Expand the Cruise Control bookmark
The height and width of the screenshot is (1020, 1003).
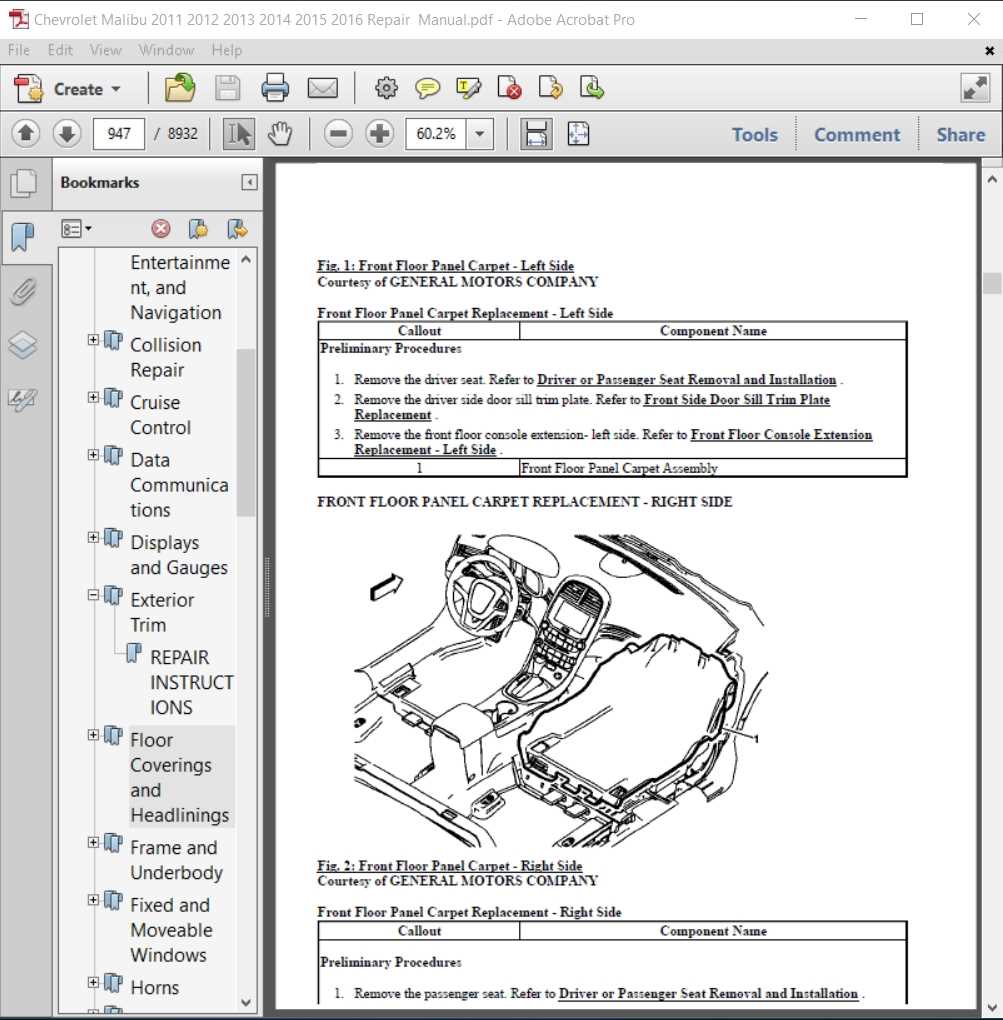94,397
